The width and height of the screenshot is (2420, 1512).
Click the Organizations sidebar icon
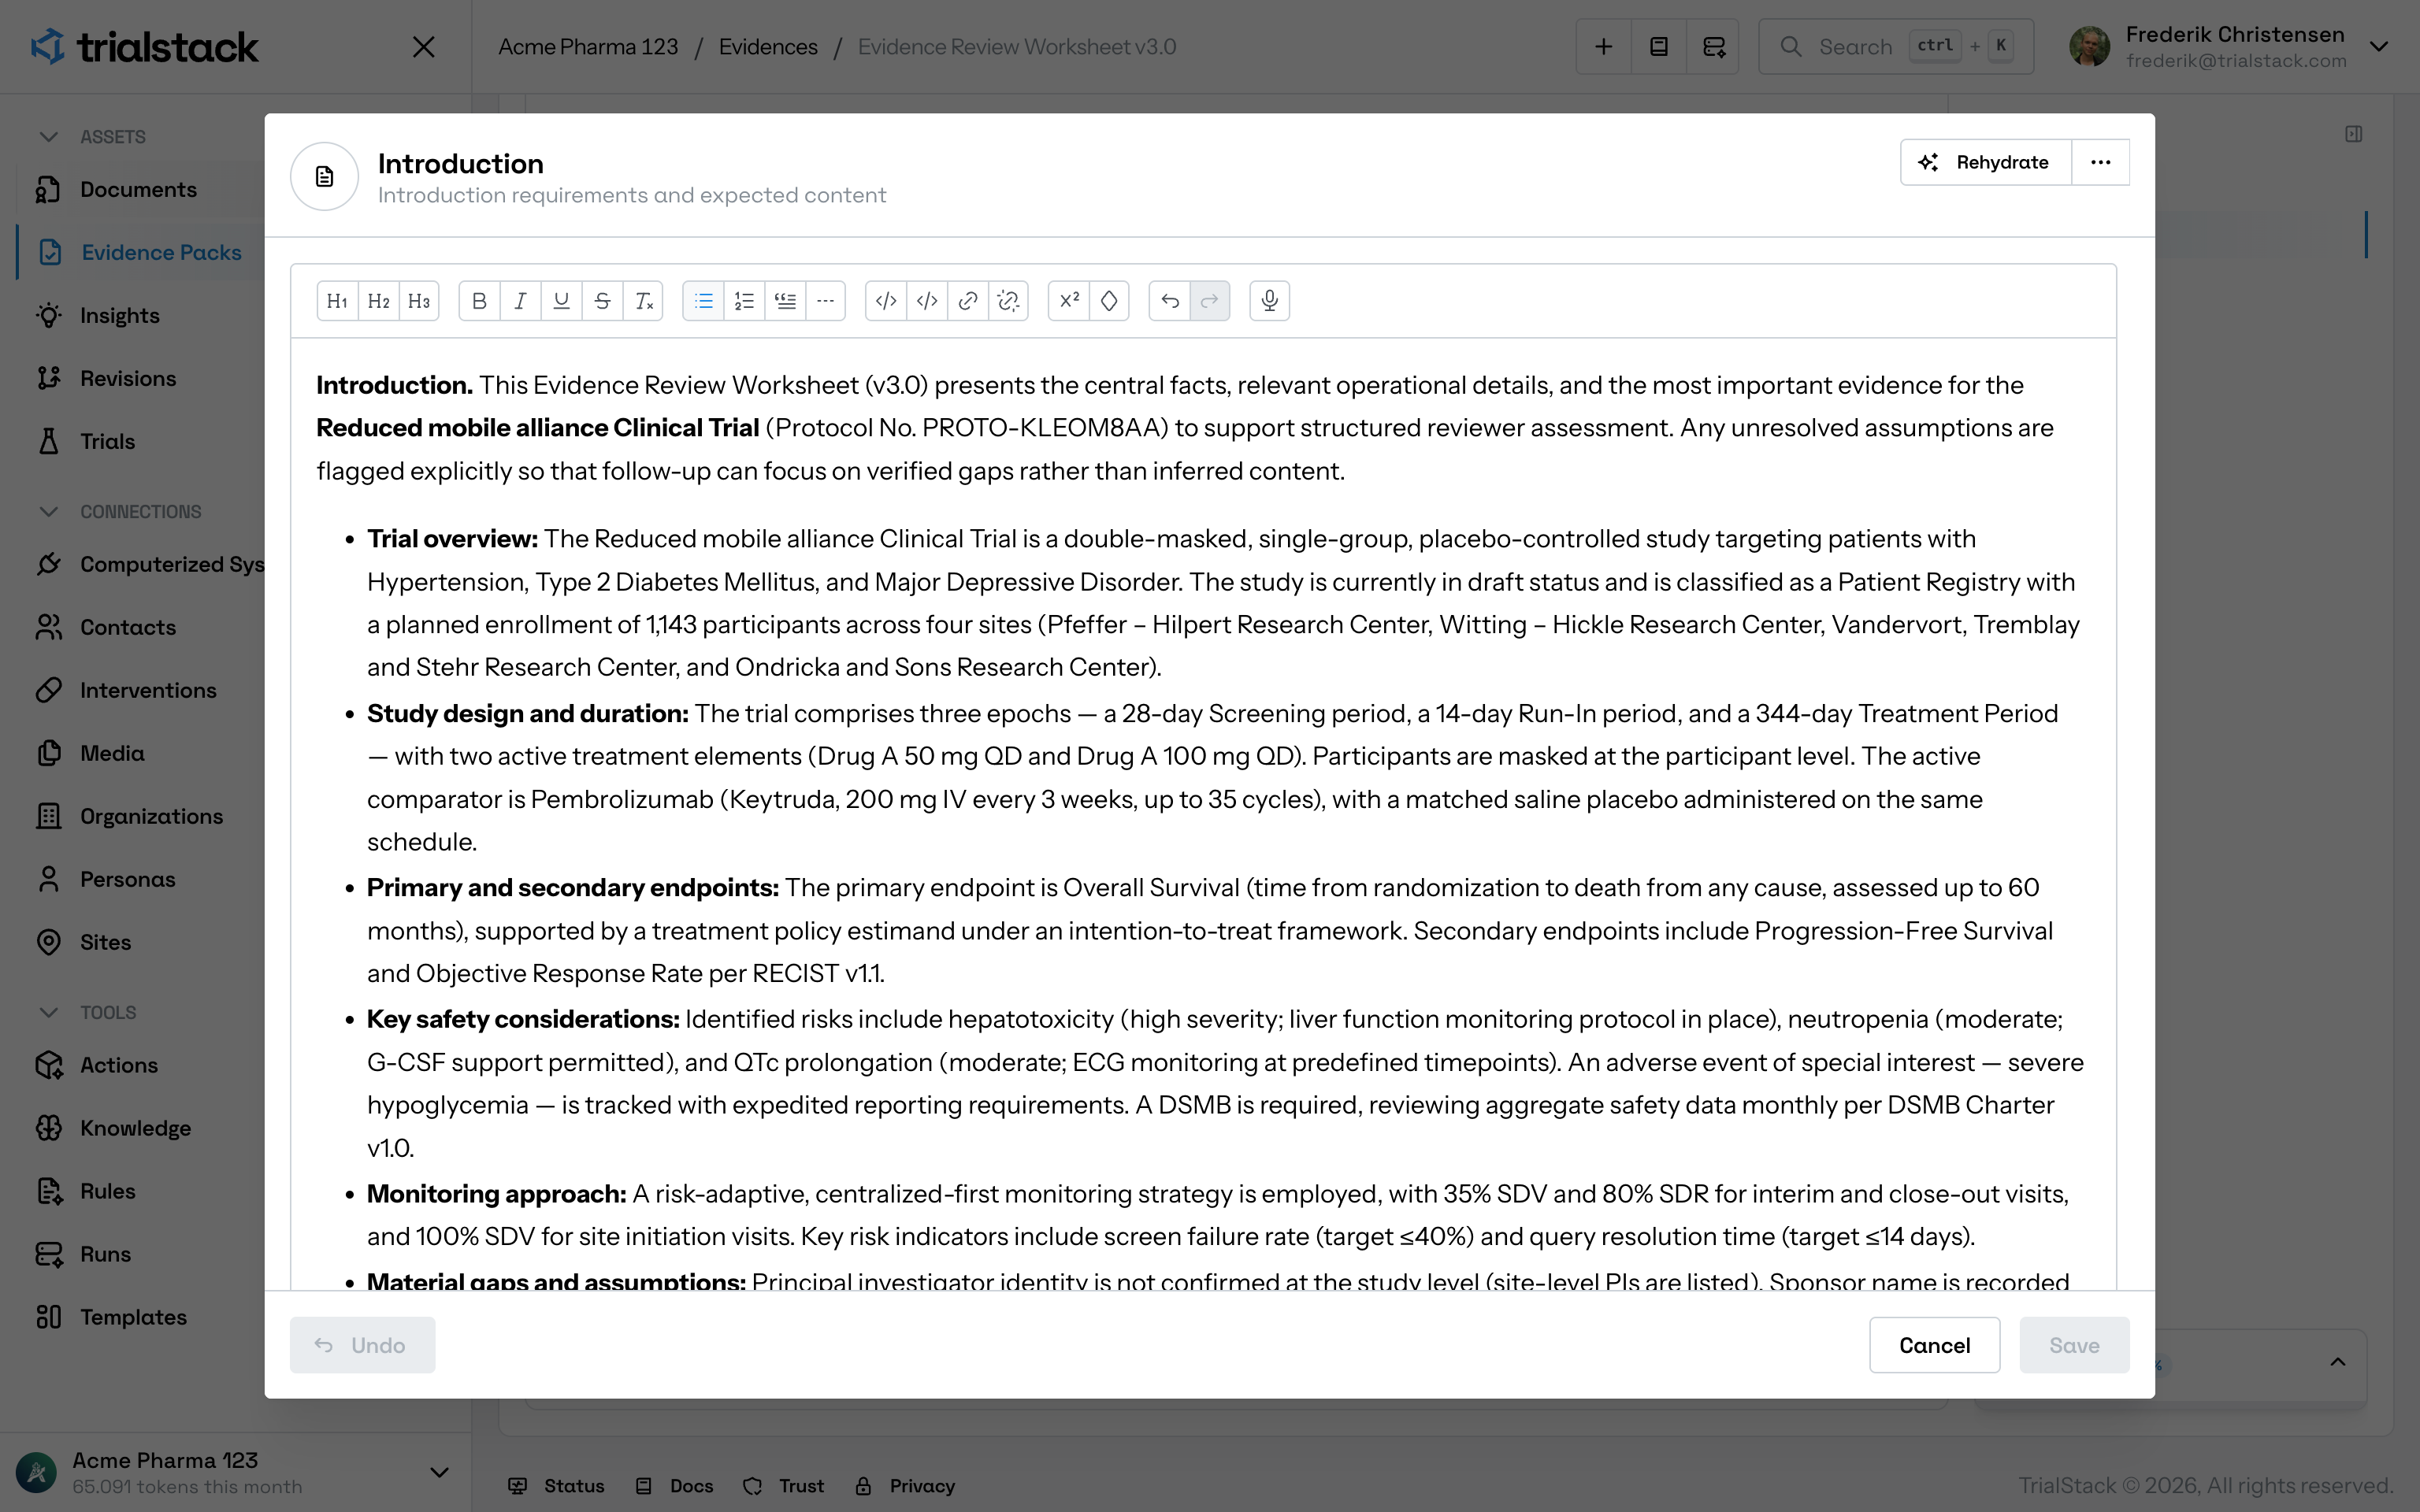coord(48,816)
